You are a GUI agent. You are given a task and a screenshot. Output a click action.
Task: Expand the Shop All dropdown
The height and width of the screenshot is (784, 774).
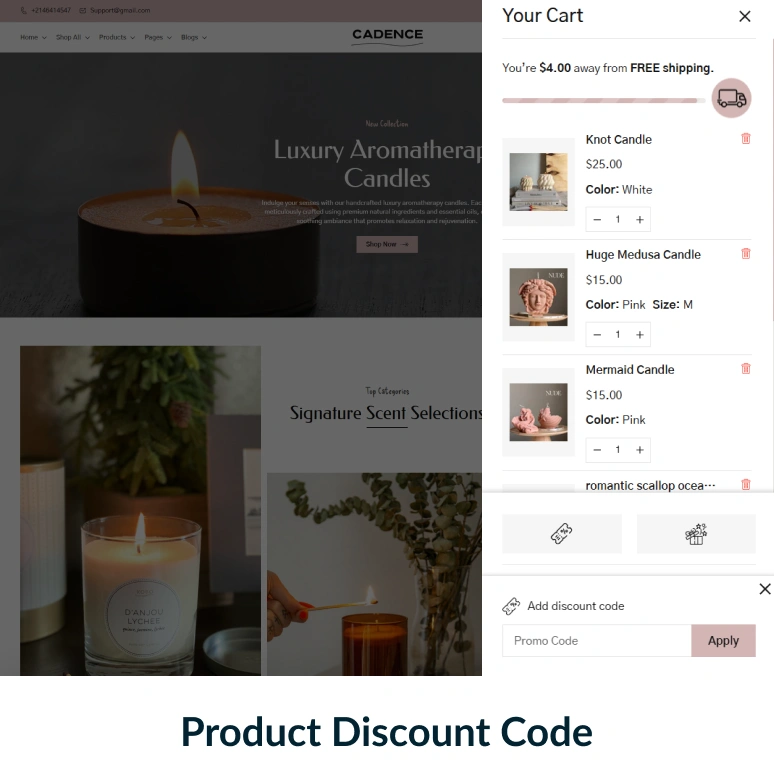[73, 37]
